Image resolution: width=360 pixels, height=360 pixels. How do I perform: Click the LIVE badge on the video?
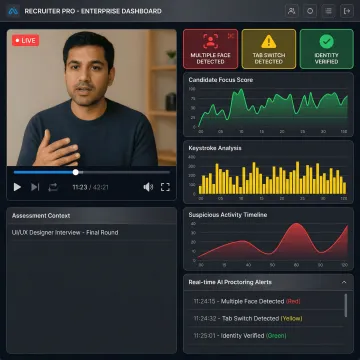pyautogui.click(x=26, y=41)
